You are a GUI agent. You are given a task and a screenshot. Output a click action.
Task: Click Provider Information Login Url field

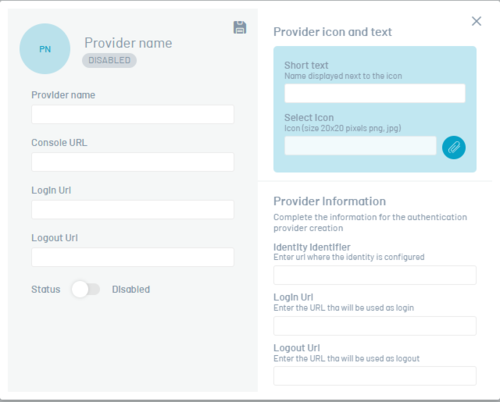point(375,326)
